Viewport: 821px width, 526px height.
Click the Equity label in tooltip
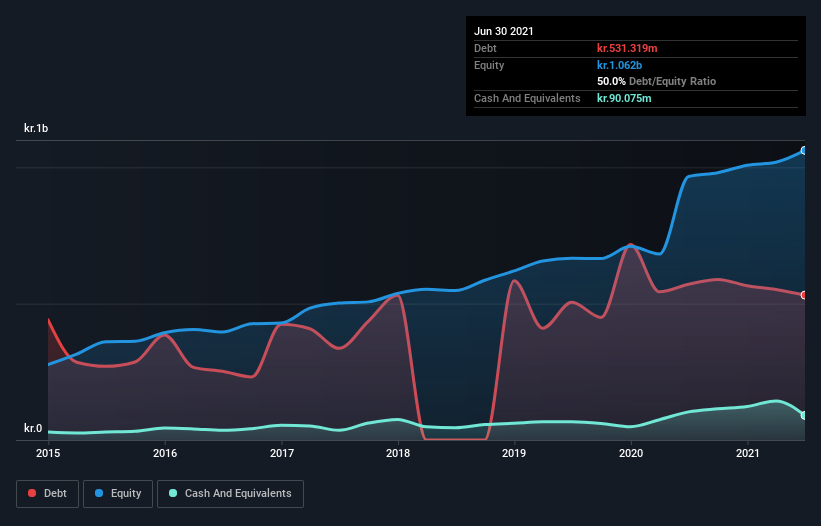[489, 65]
